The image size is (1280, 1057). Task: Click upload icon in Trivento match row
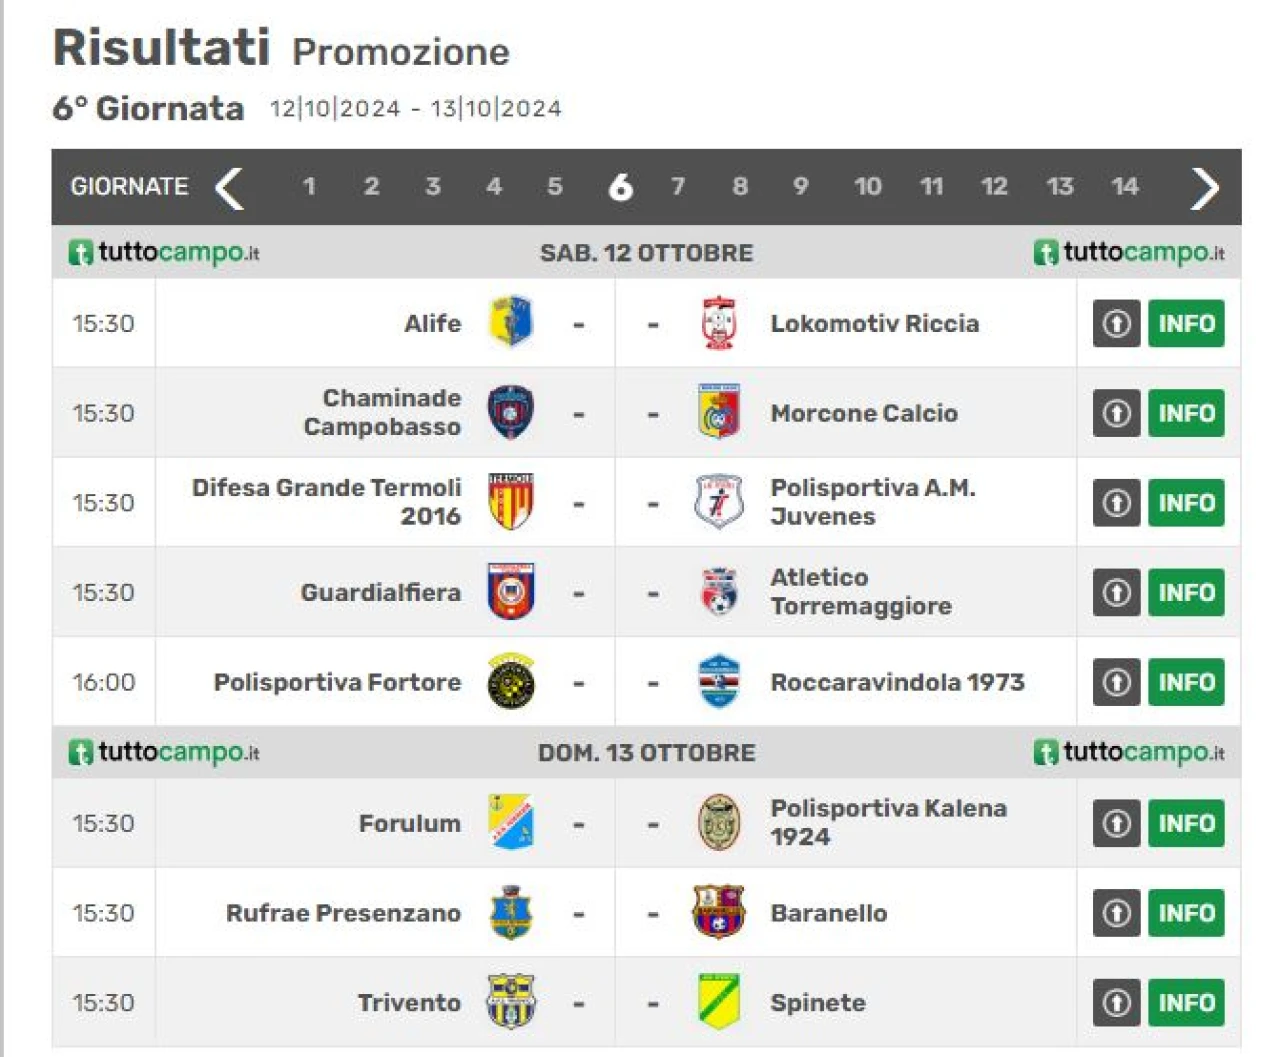coord(1116,1002)
